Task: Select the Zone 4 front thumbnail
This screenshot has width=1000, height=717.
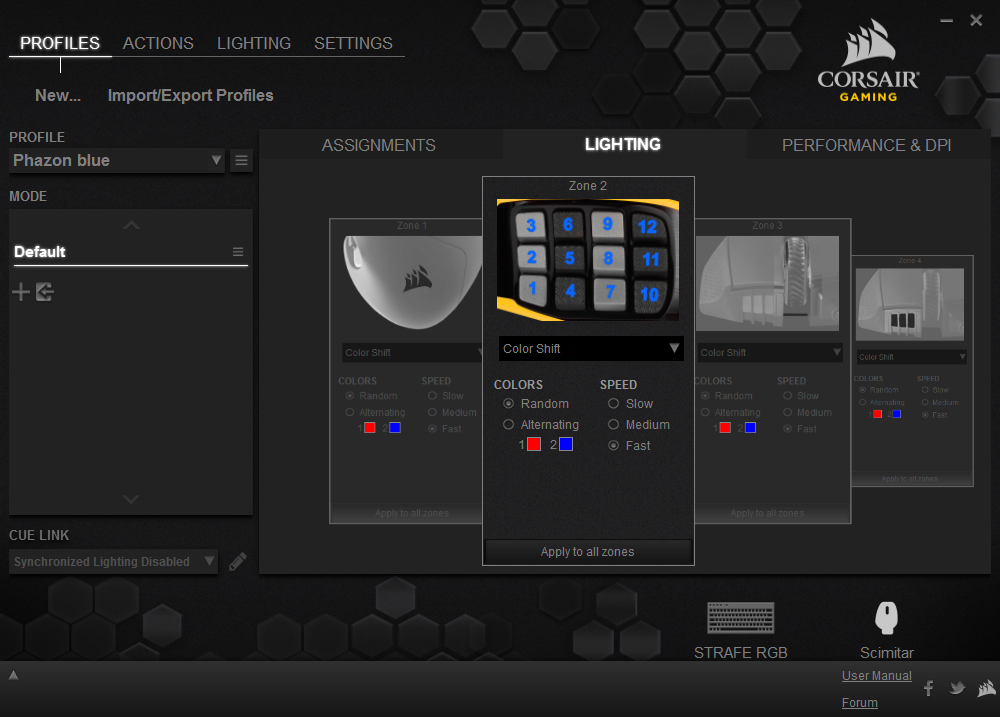Action: 909,304
